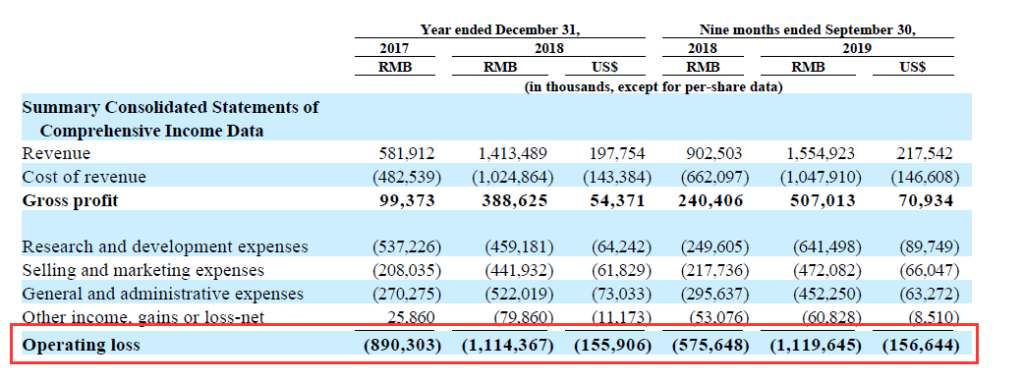This screenshot has width=1024, height=382.
Task: Select the Gross profit value 99,373
Action: click(407, 200)
